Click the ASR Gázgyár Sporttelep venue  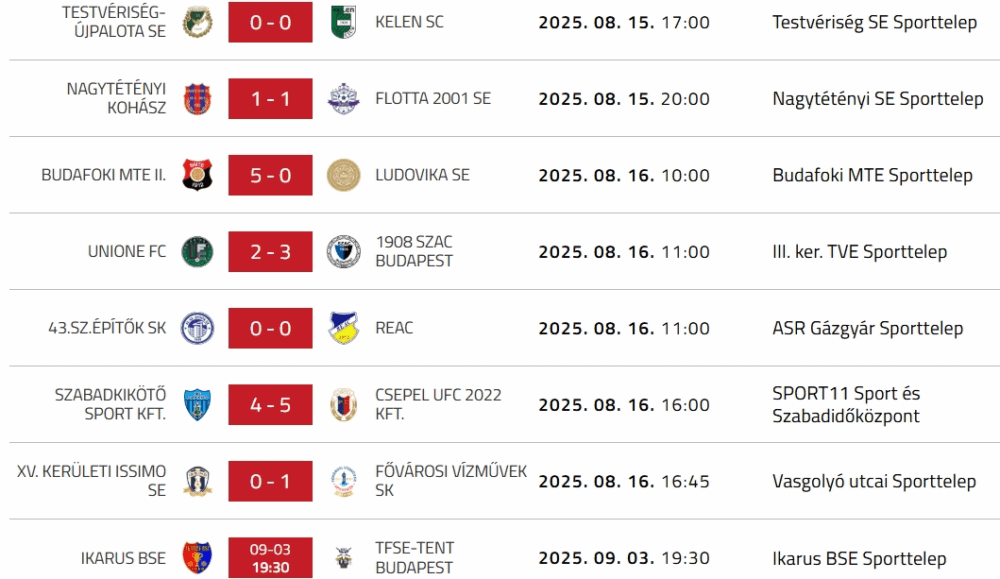(867, 328)
